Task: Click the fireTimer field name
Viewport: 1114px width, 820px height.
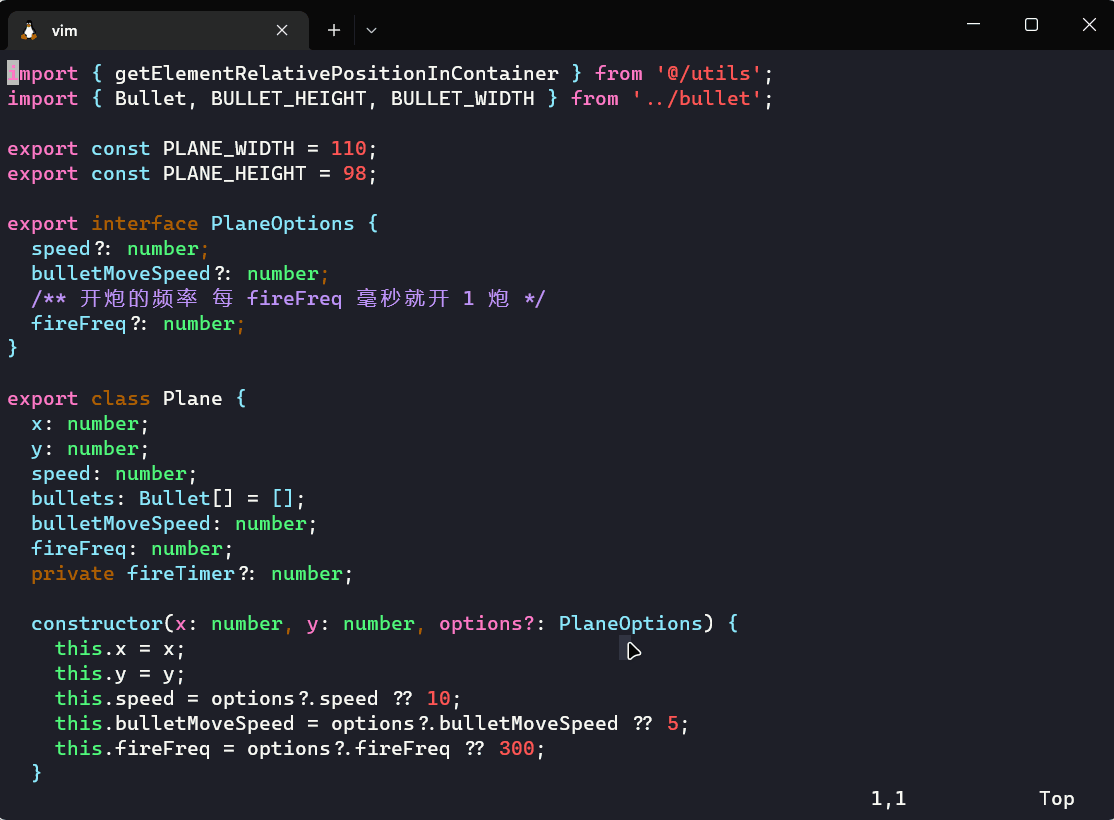Action: [180, 573]
